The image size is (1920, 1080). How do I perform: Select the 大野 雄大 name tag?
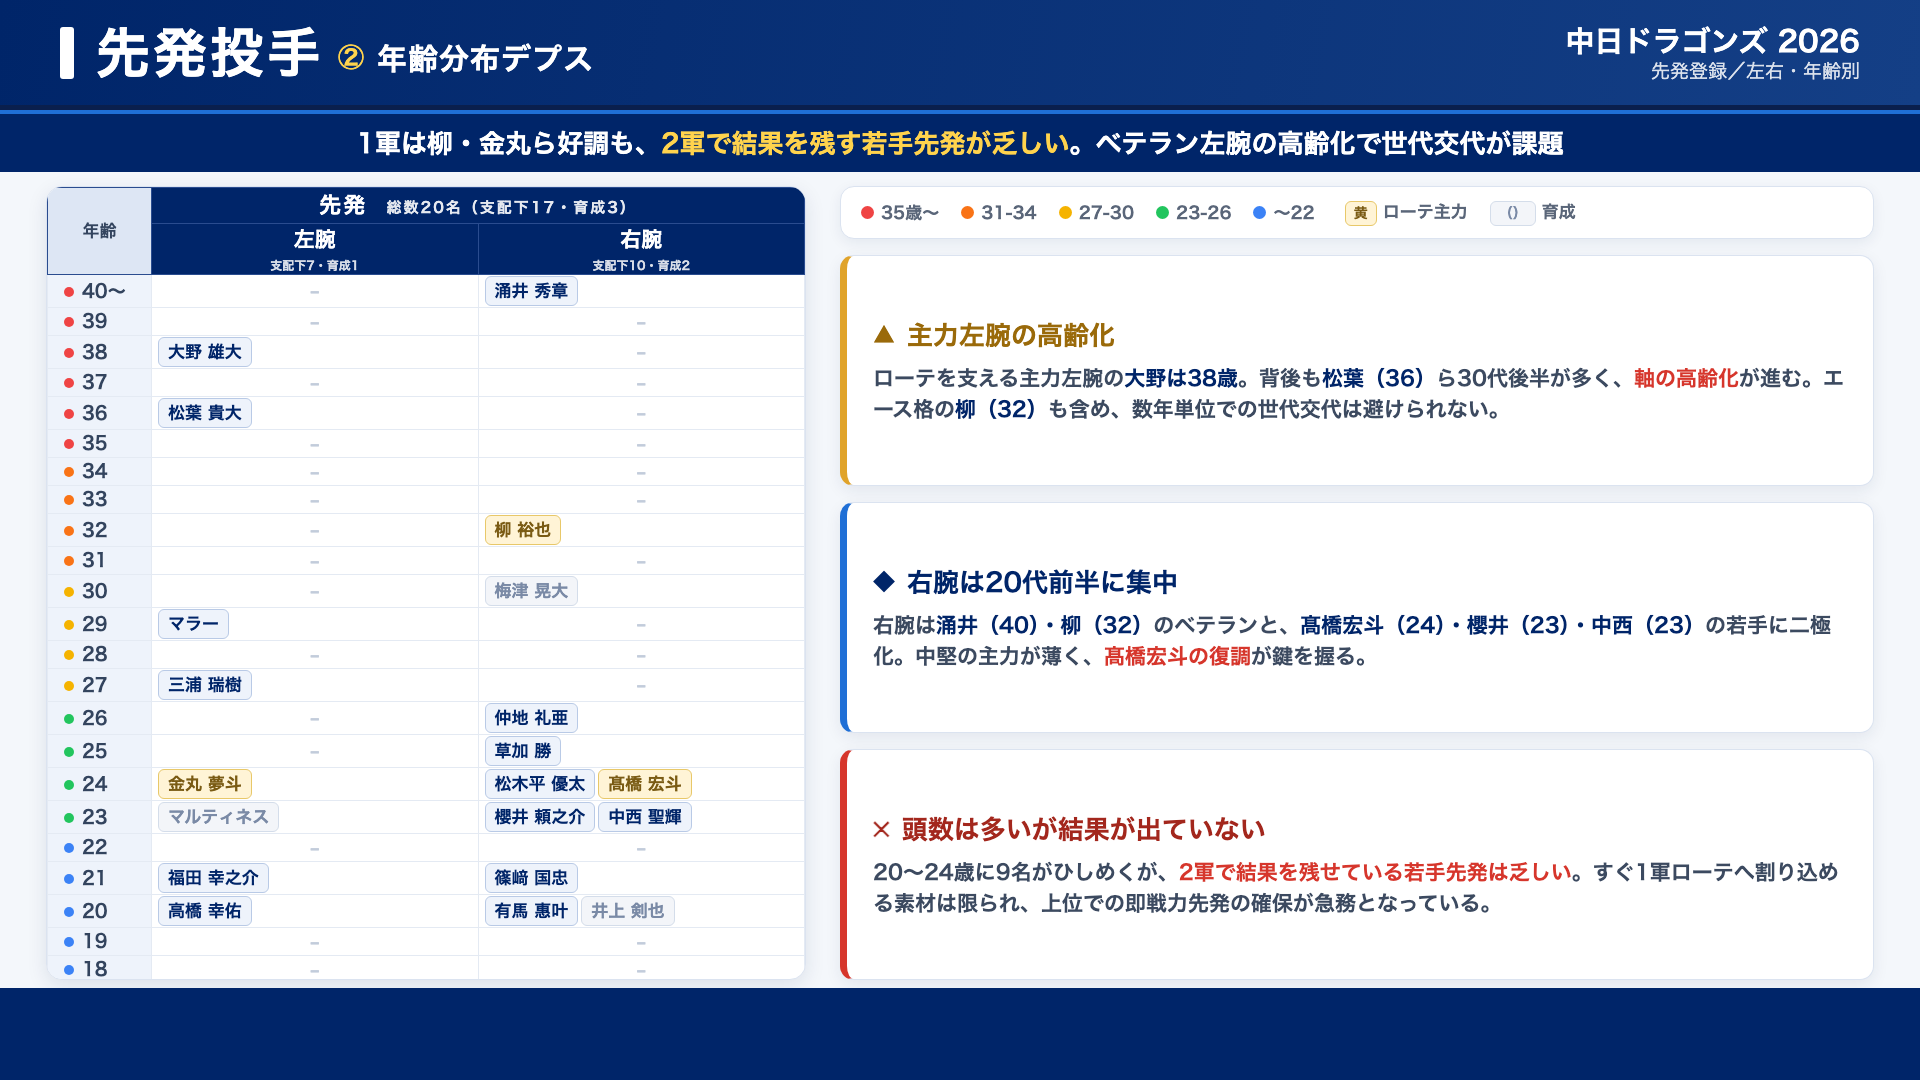tap(205, 352)
